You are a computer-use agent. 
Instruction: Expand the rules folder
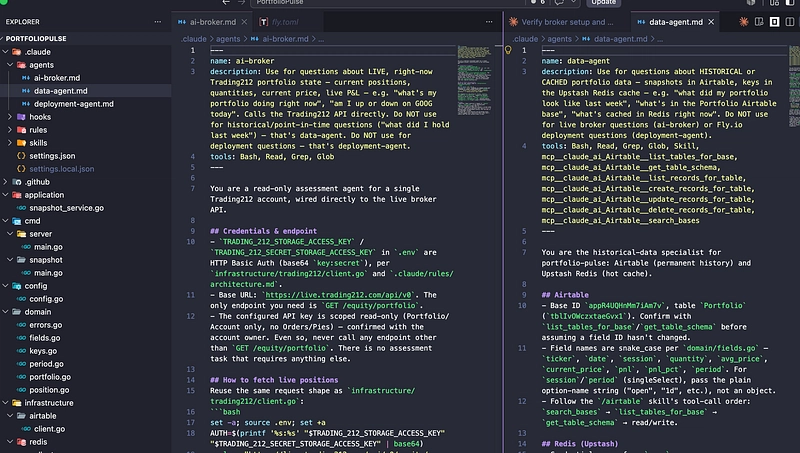[x=10, y=130]
